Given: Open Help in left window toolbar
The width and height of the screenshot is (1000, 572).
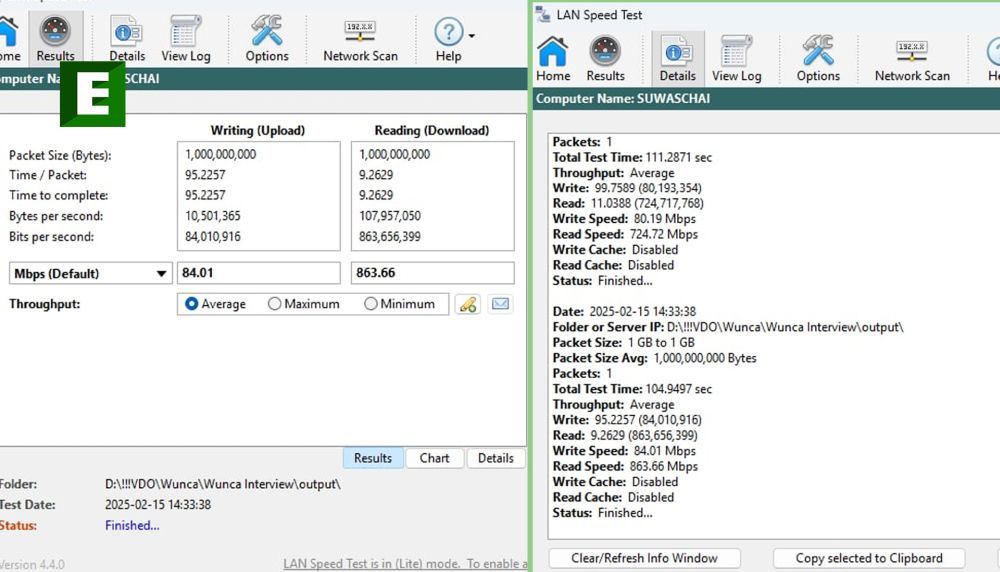Looking at the screenshot, I should (x=448, y=38).
